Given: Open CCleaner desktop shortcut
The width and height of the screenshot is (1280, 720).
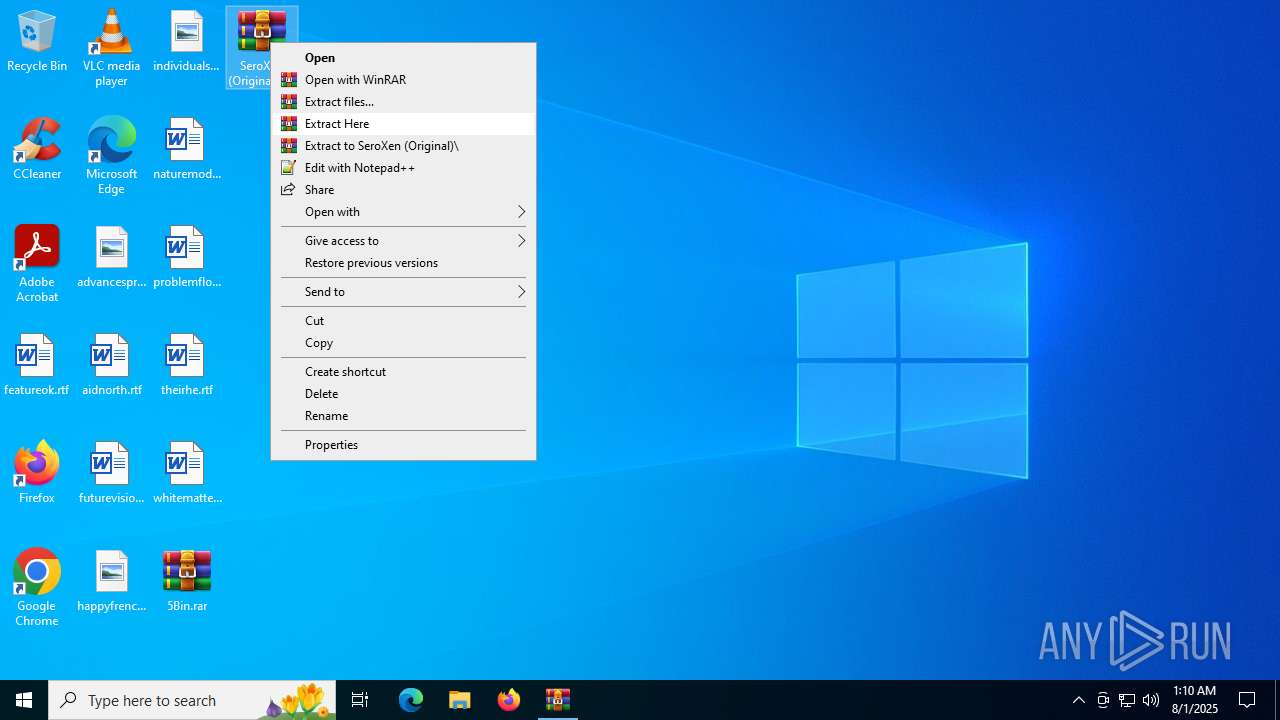Looking at the screenshot, I should [x=37, y=150].
